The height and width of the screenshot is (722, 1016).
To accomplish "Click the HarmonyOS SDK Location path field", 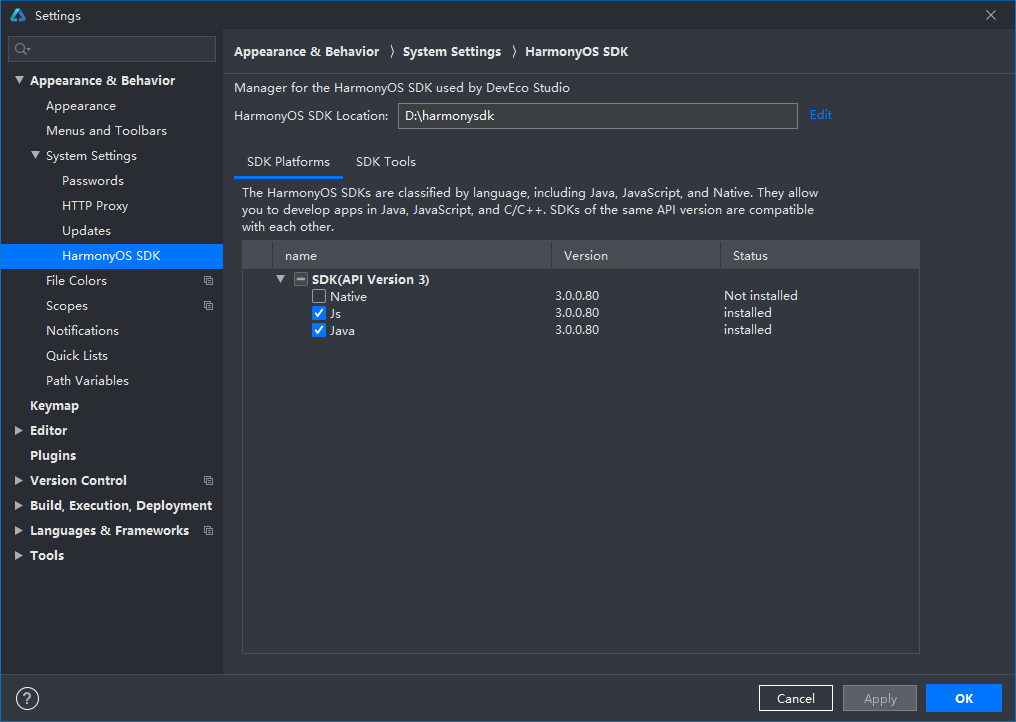I will (597, 116).
